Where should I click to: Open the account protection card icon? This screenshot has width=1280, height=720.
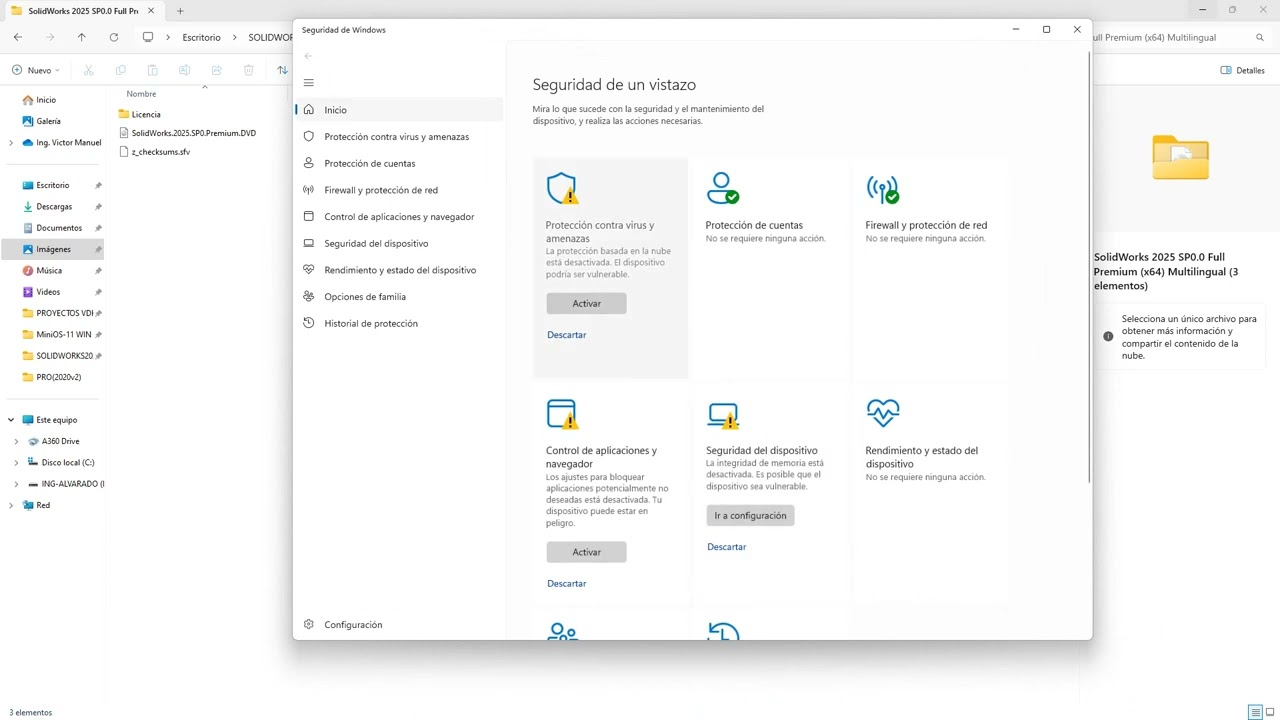(722, 188)
